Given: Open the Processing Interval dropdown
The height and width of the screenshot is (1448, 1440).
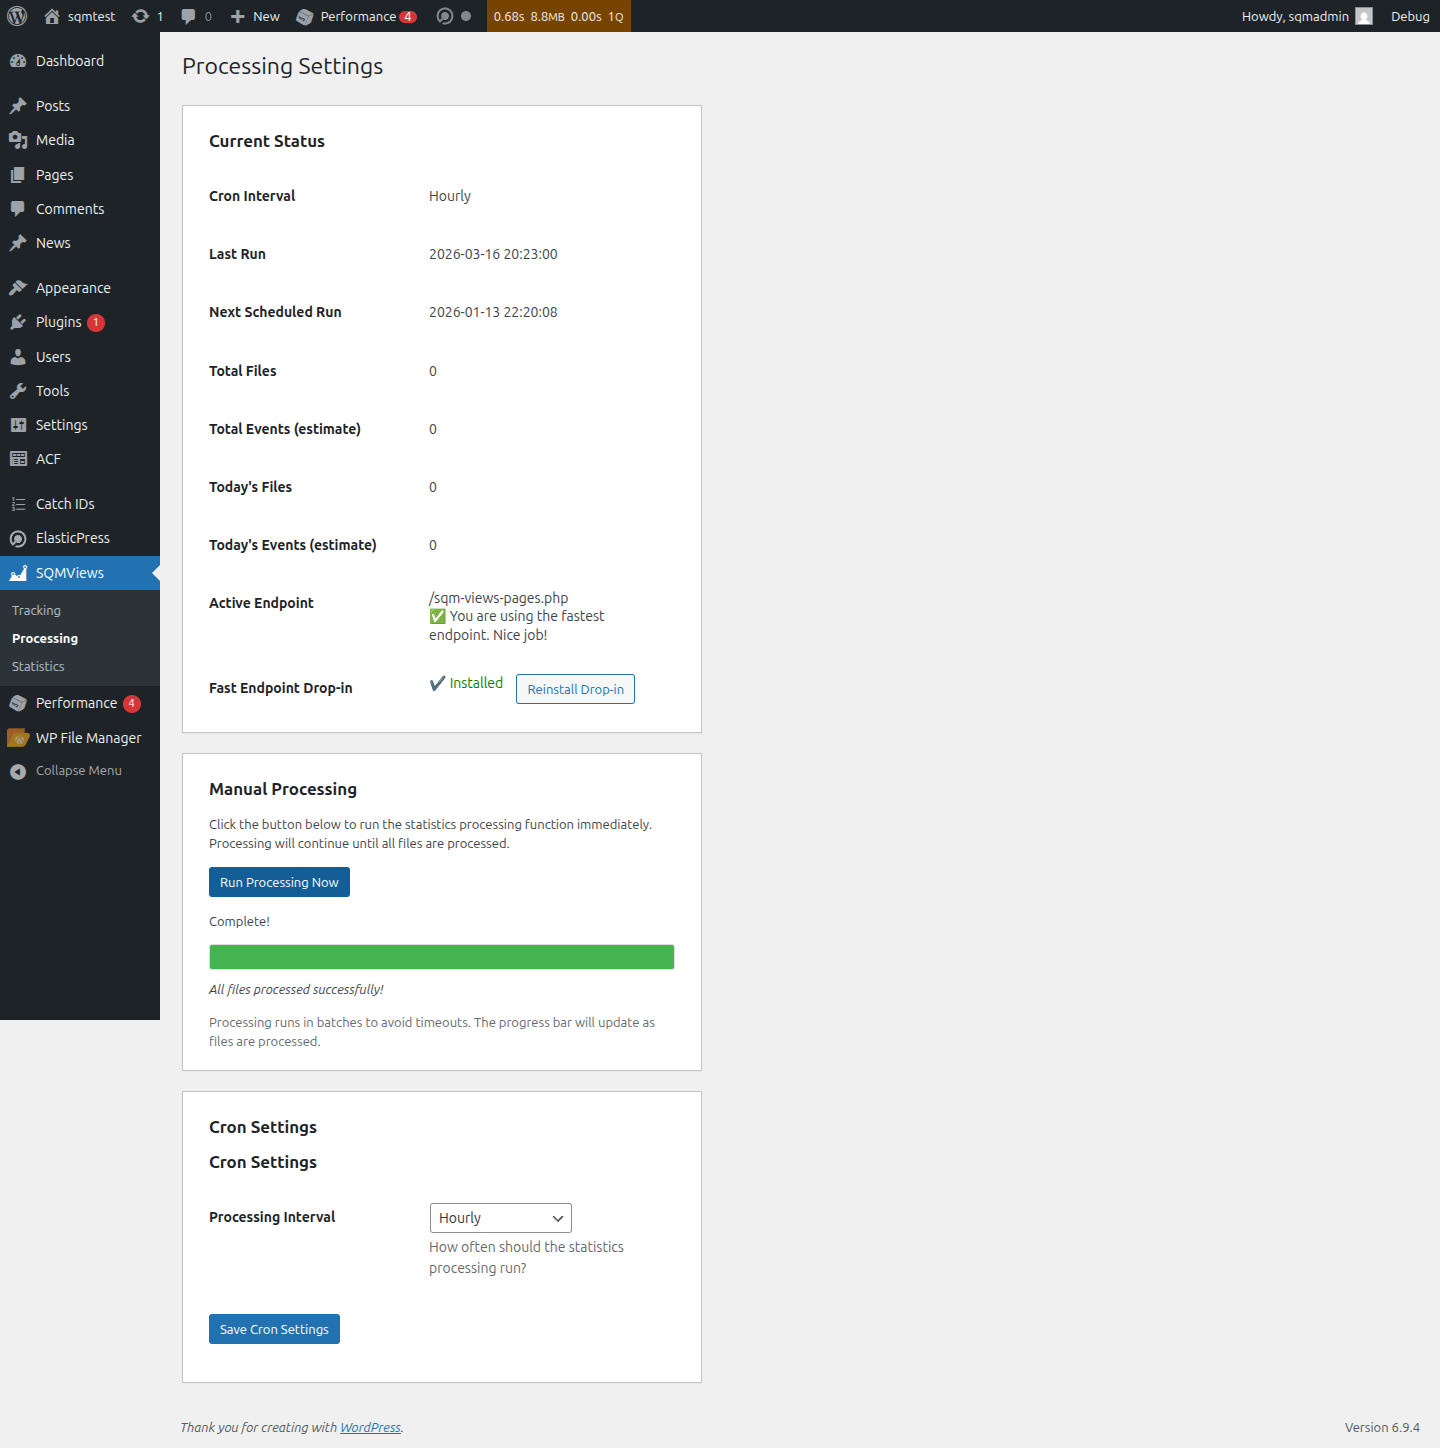Looking at the screenshot, I should [x=500, y=1218].
